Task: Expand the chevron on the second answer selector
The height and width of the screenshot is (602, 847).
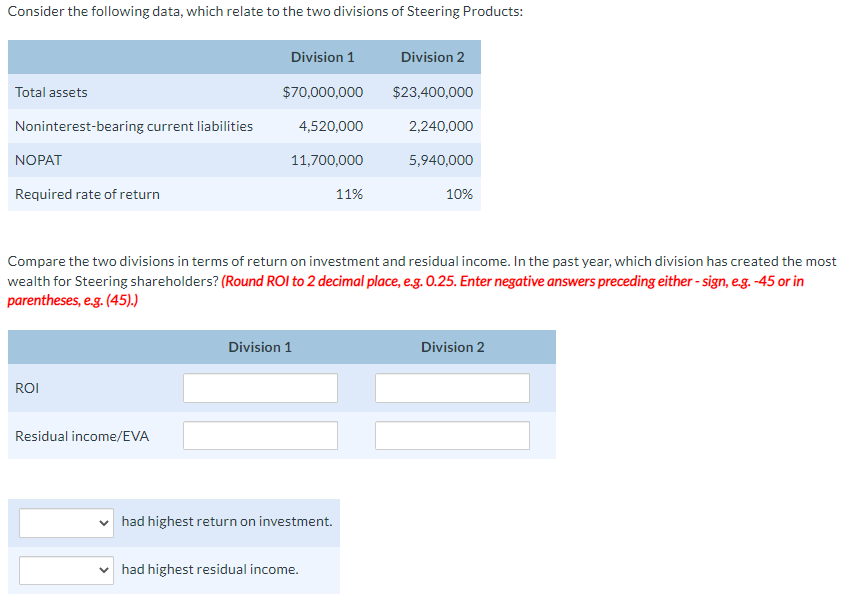Action: [104, 570]
